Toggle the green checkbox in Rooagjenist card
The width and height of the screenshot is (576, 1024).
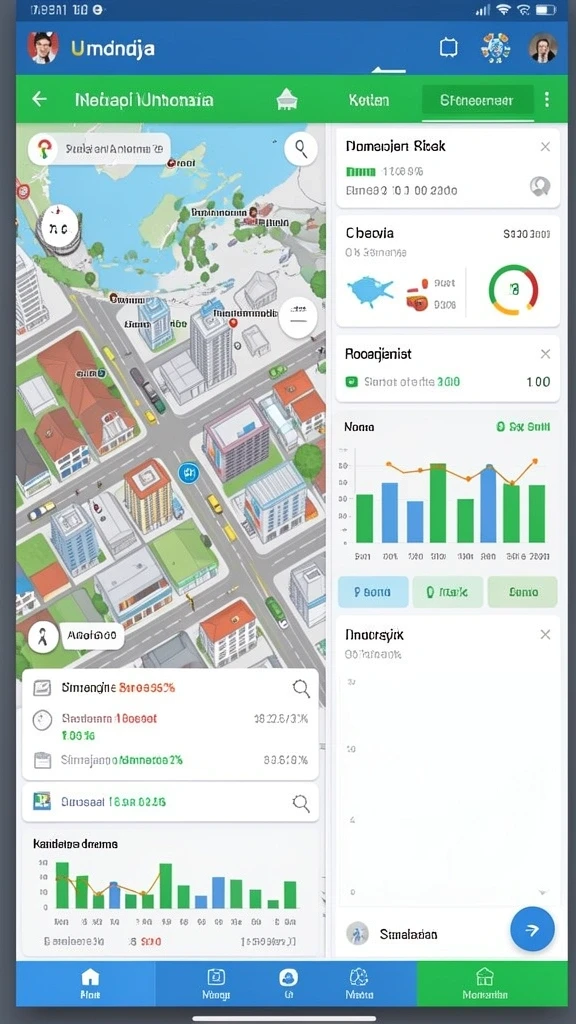[x=351, y=381]
